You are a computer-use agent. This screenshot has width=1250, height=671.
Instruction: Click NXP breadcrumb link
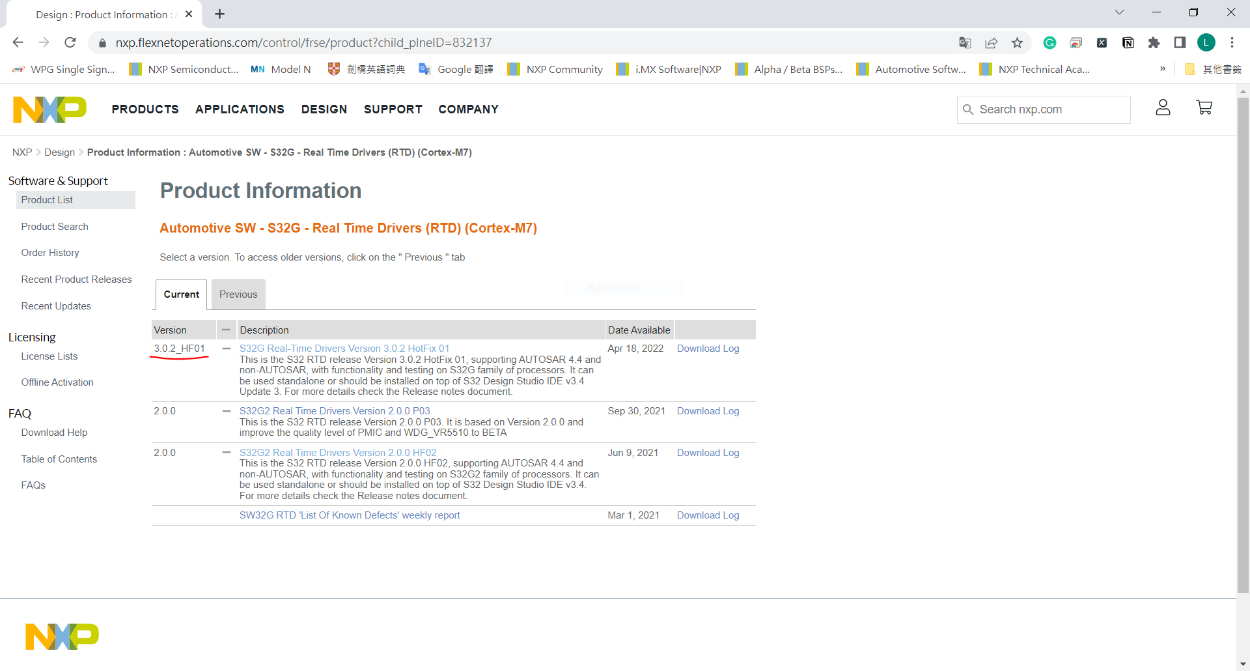click(x=22, y=152)
